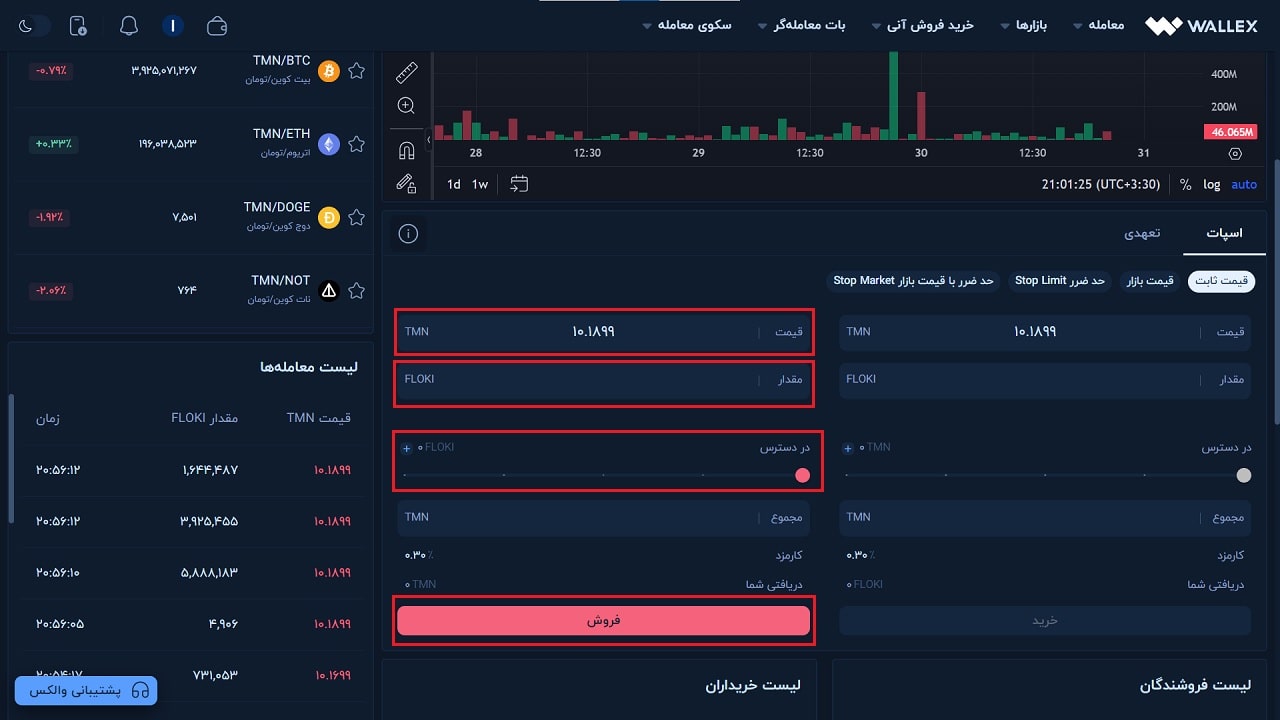Screen dimensions: 1280x720
Task: Click the Dogecoin coin icon
Action: coord(329,217)
